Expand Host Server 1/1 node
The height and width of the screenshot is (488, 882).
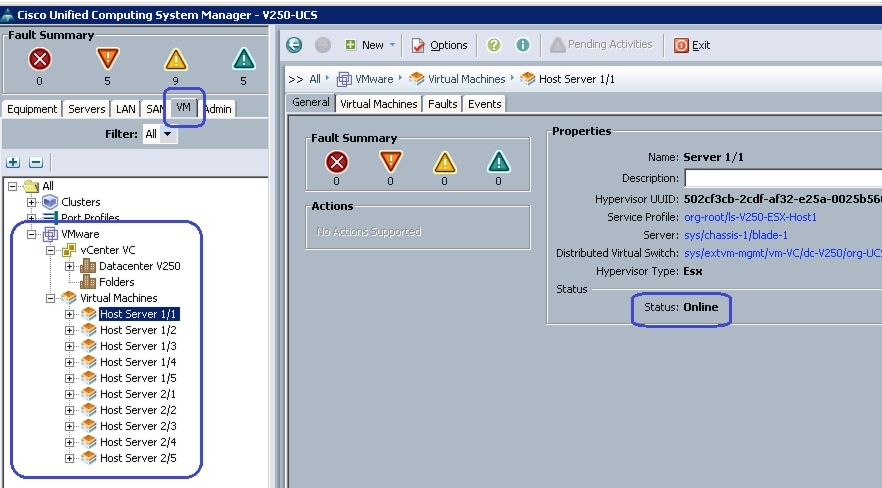point(69,314)
